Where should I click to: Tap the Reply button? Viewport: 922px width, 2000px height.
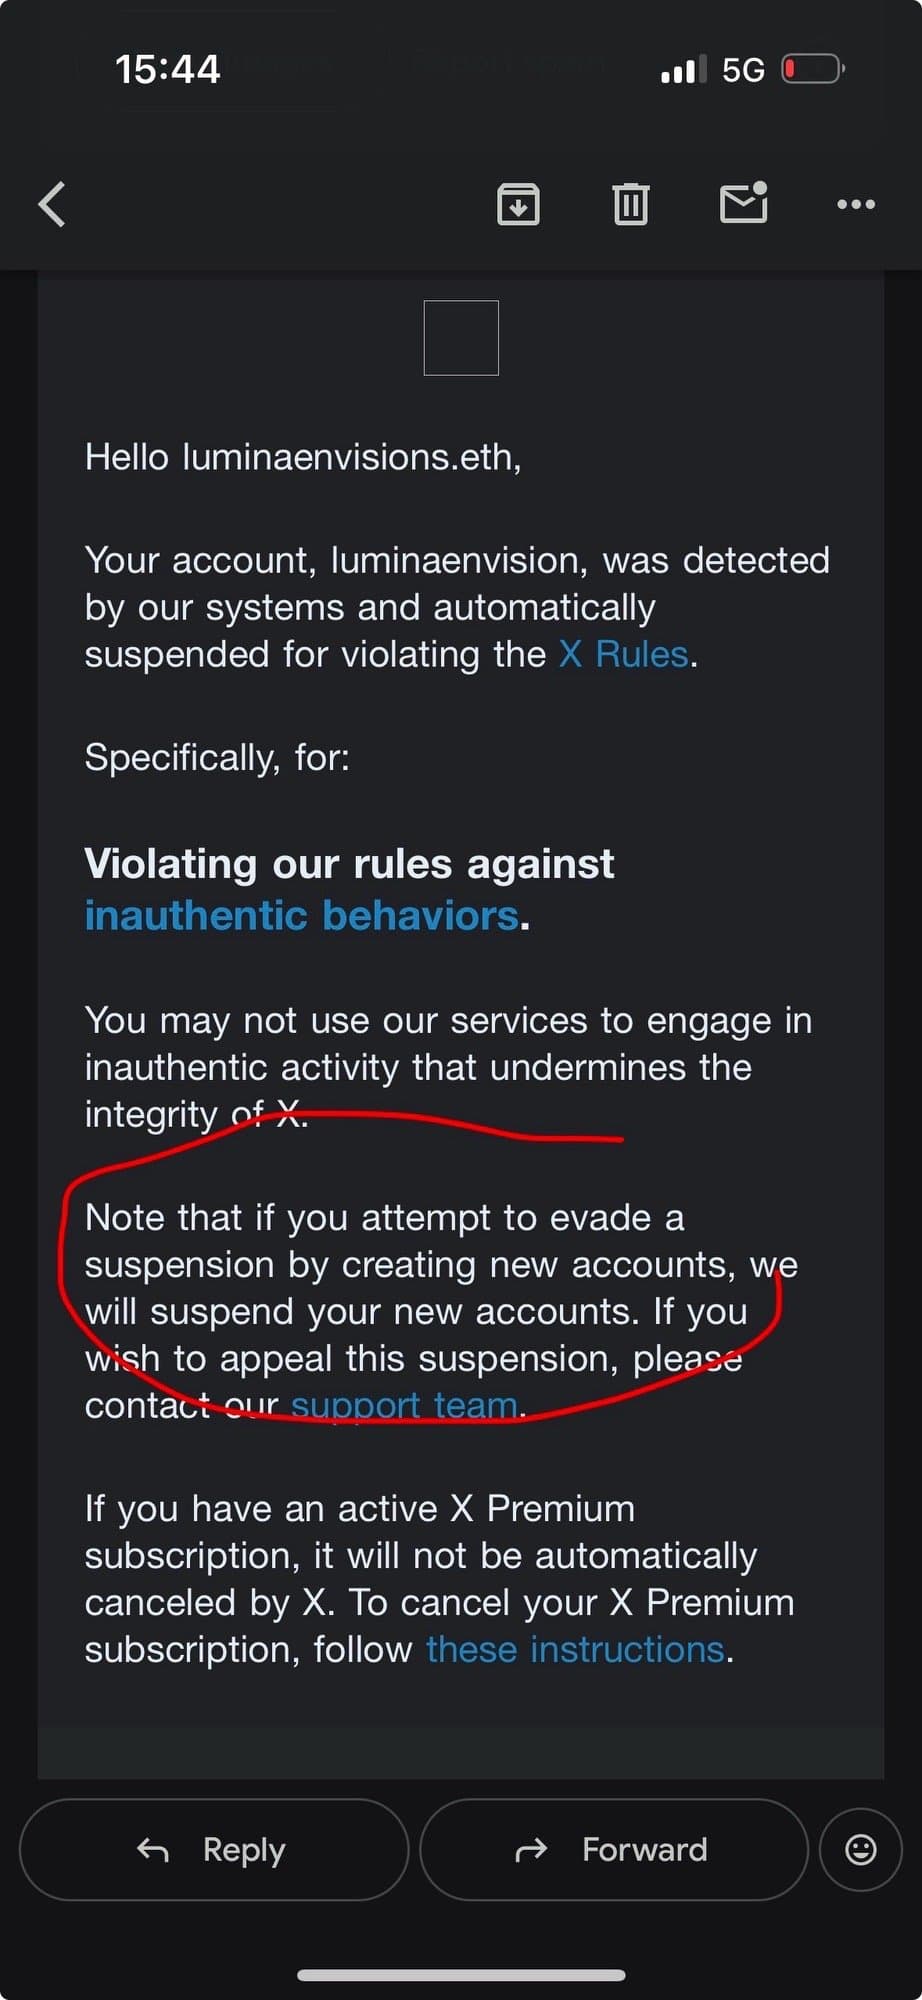coord(213,1849)
